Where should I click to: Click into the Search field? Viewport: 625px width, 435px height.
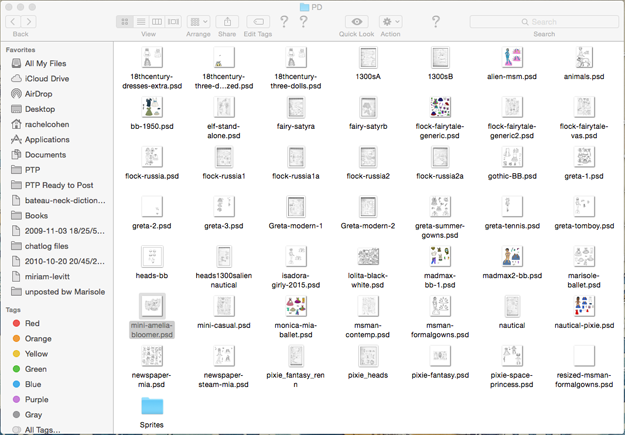(x=544, y=22)
